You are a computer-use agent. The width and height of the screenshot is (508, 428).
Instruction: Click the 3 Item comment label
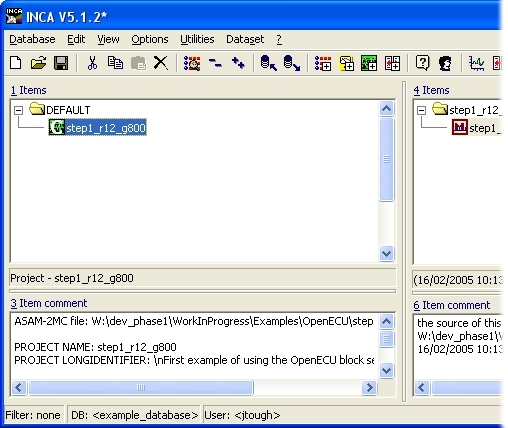pyautogui.click(x=49, y=303)
